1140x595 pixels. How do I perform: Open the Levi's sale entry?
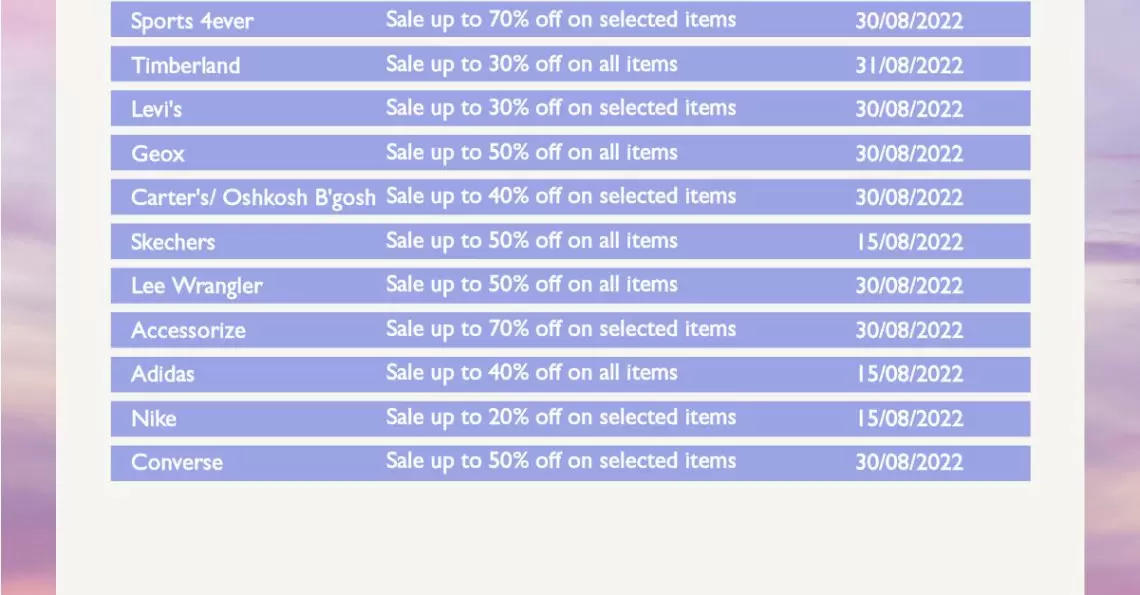tap(570, 108)
